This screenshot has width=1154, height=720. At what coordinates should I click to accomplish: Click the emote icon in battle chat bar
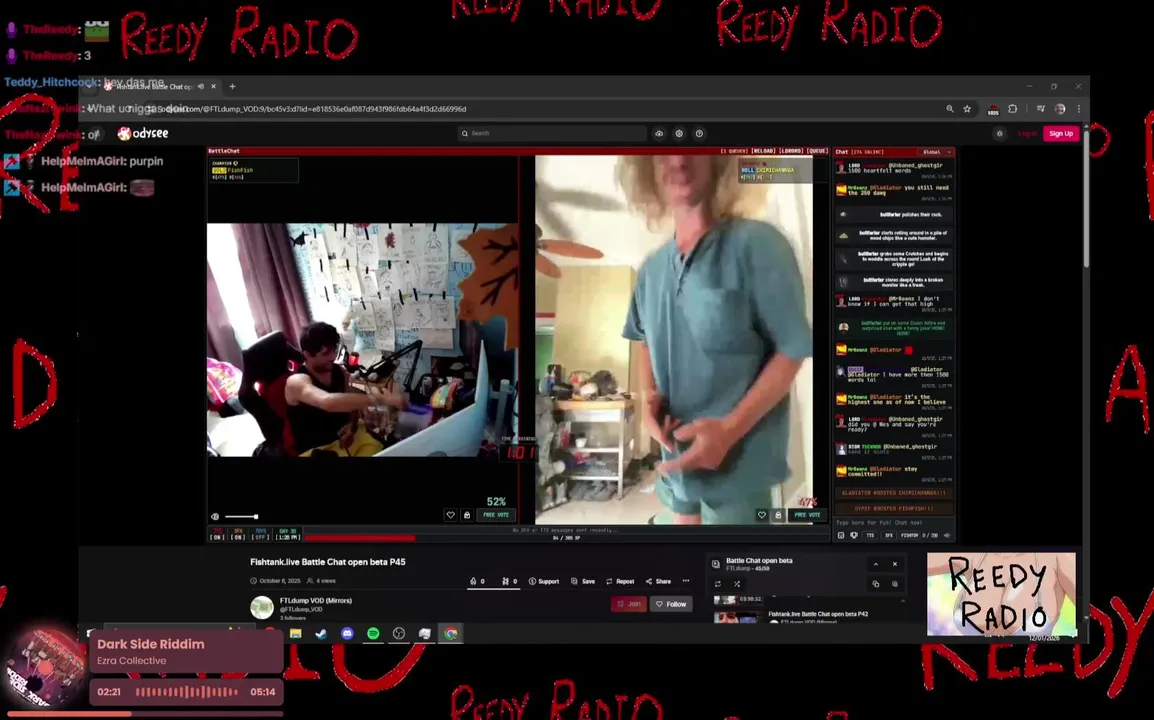[841, 535]
